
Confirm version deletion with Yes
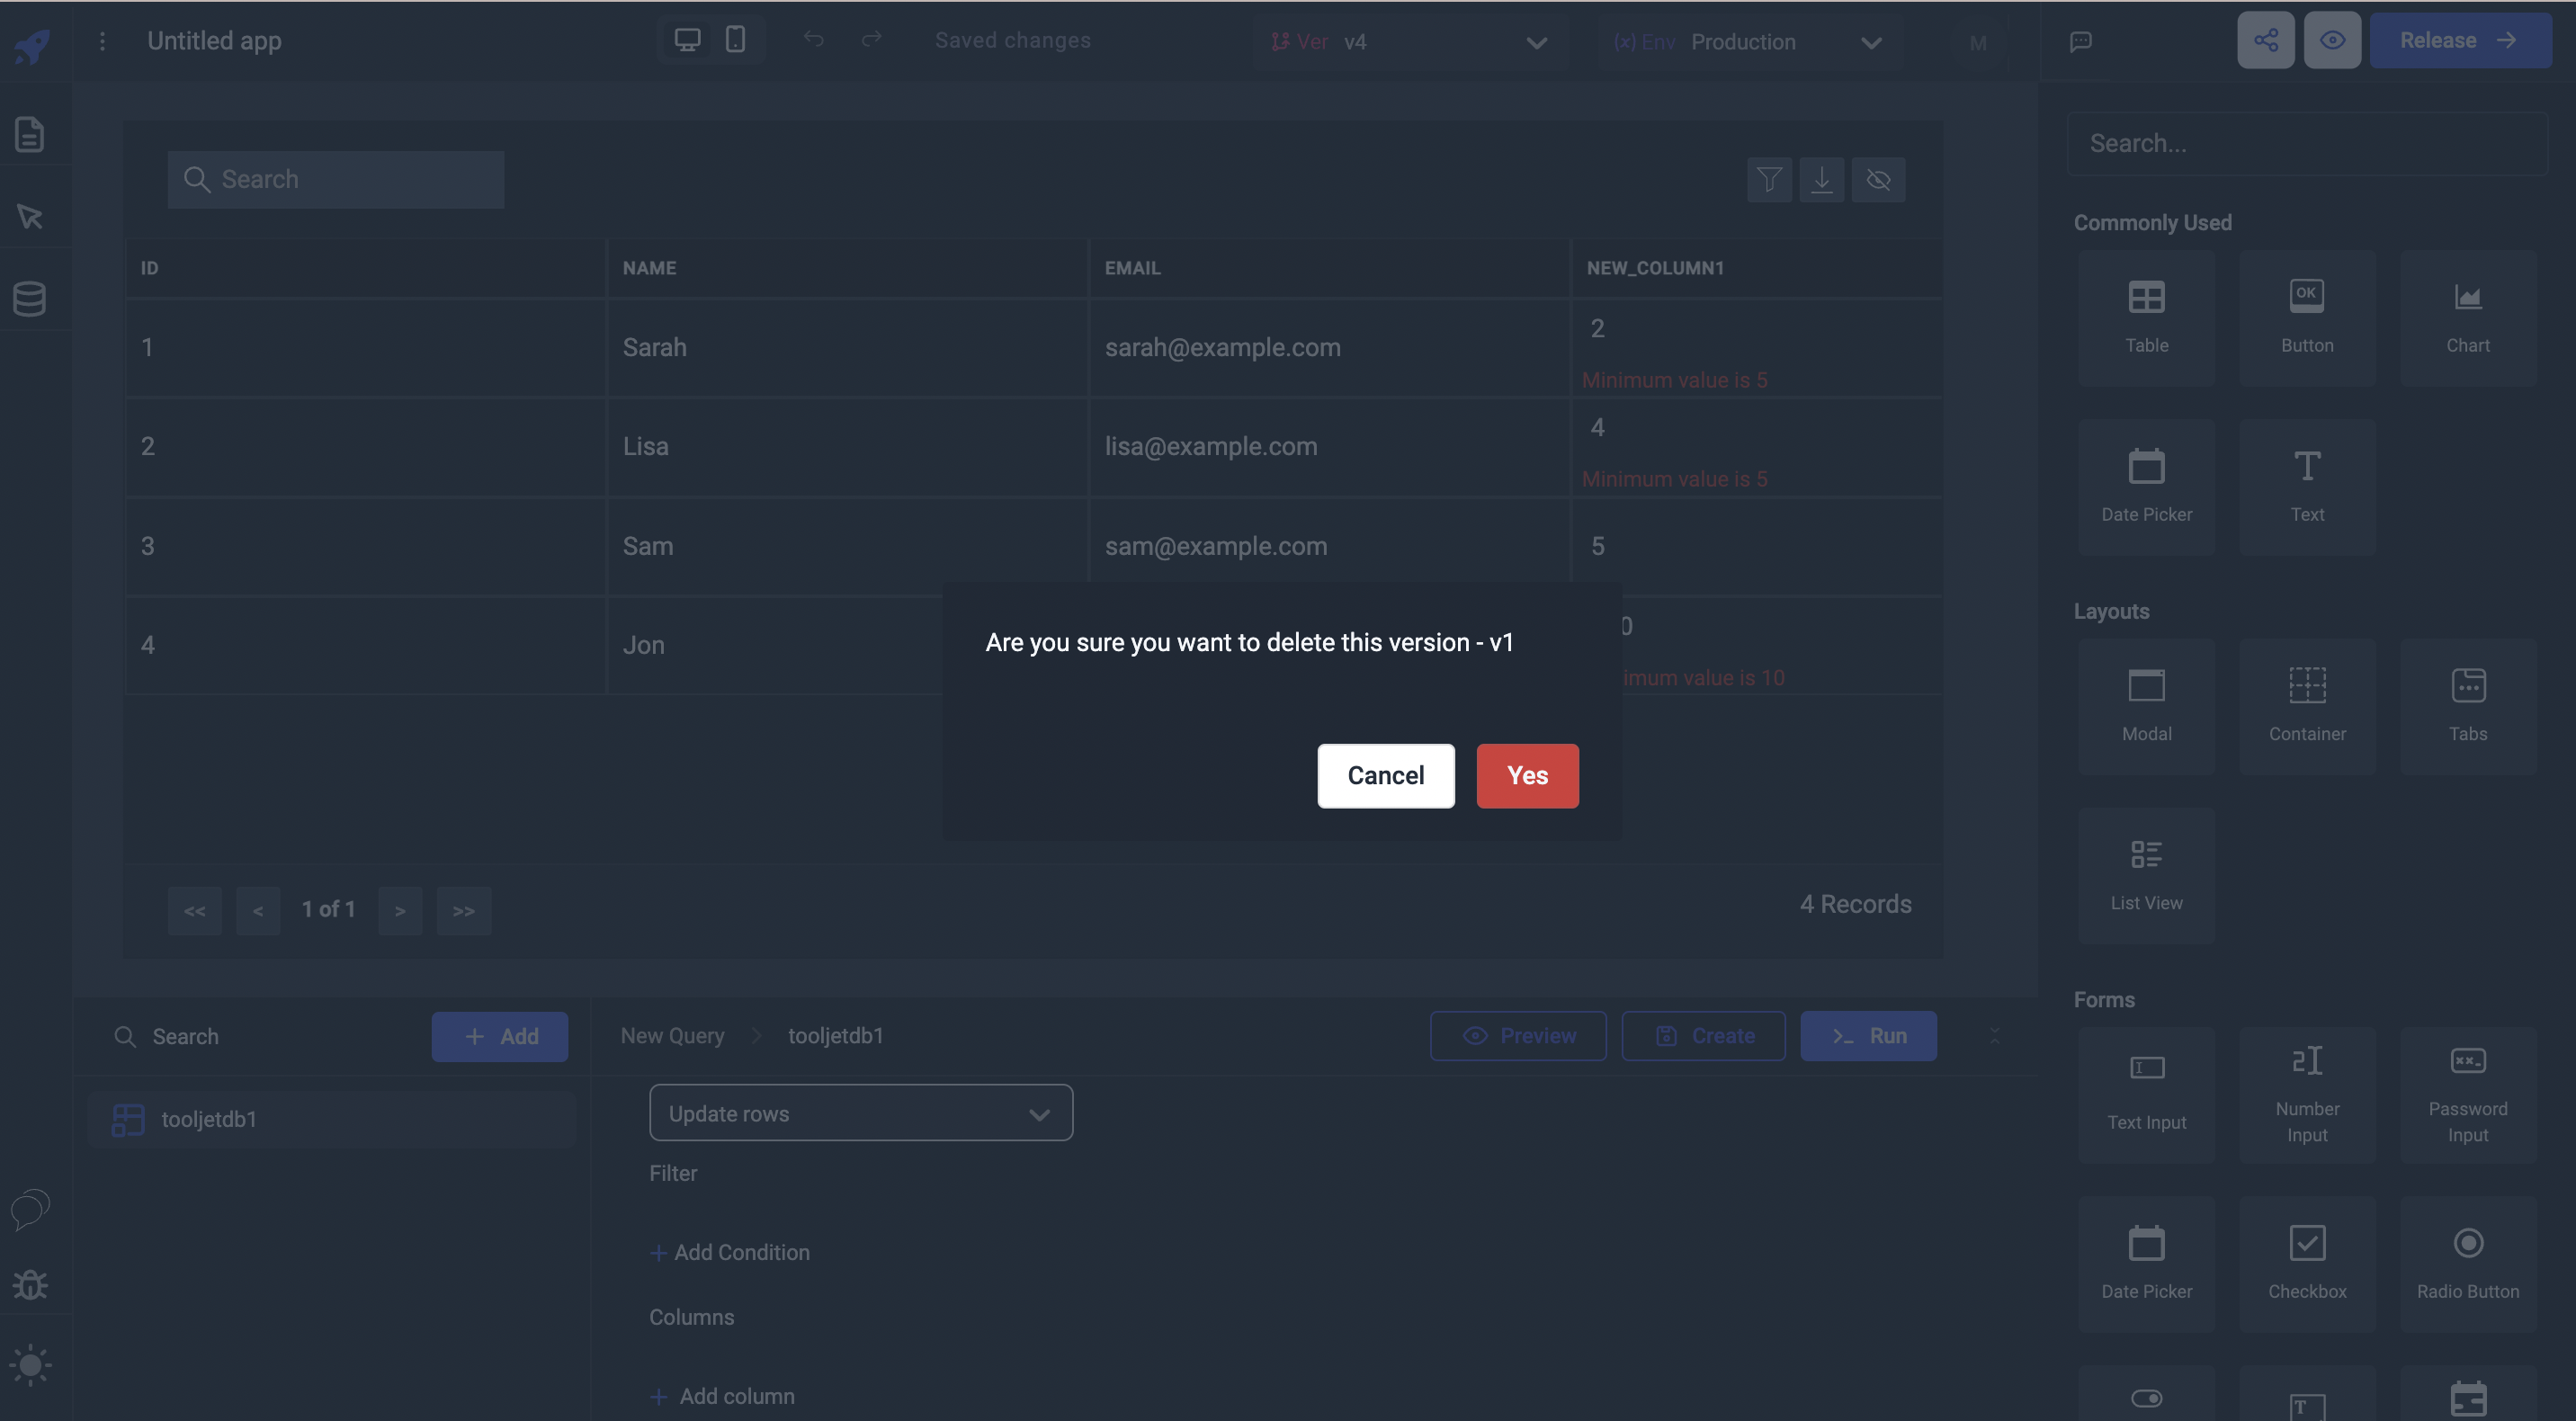[1527, 775]
